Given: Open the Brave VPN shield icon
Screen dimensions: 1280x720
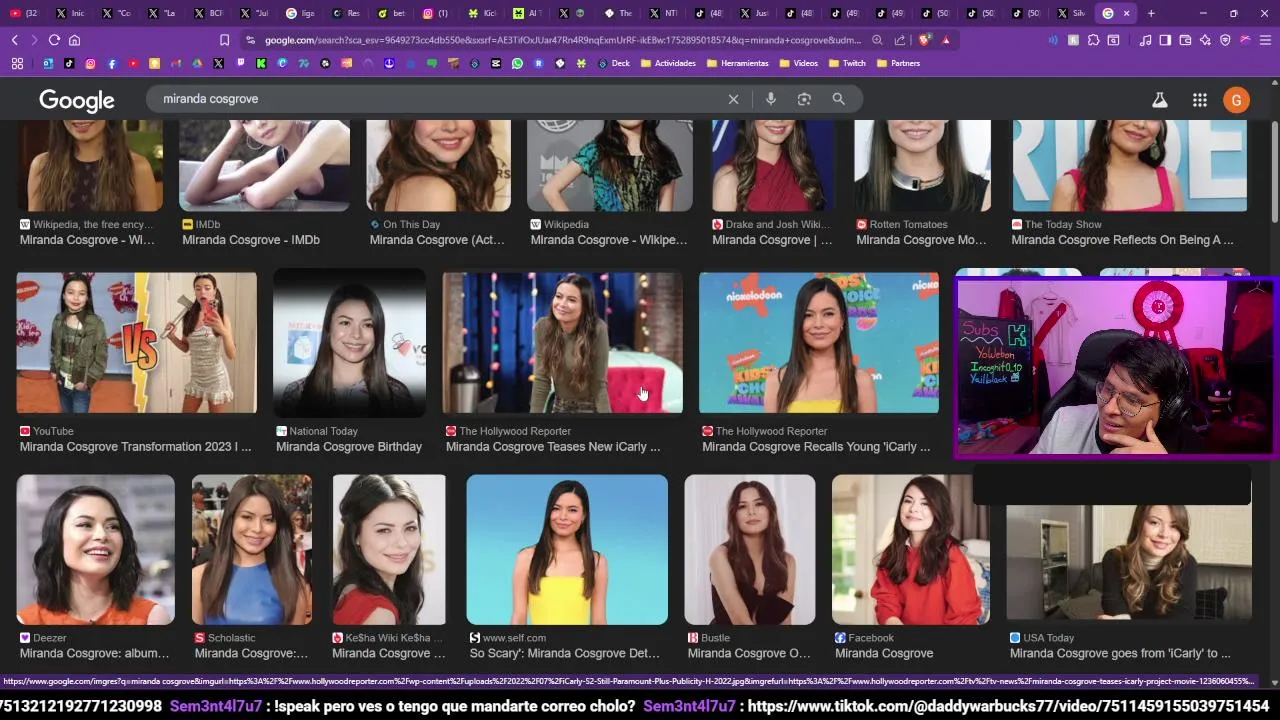Looking at the screenshot, I should click(x=1225, y=40).
